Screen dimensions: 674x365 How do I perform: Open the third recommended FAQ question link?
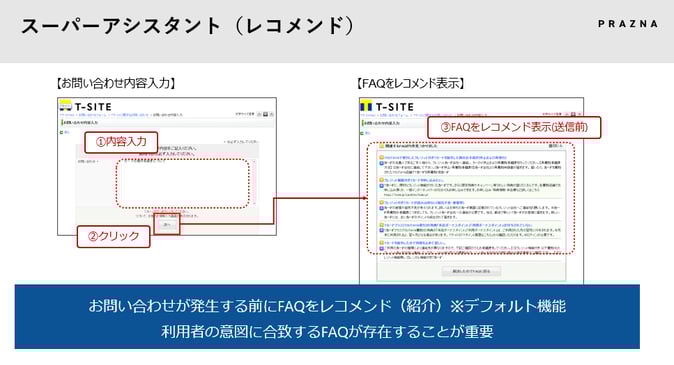[424, 202]
